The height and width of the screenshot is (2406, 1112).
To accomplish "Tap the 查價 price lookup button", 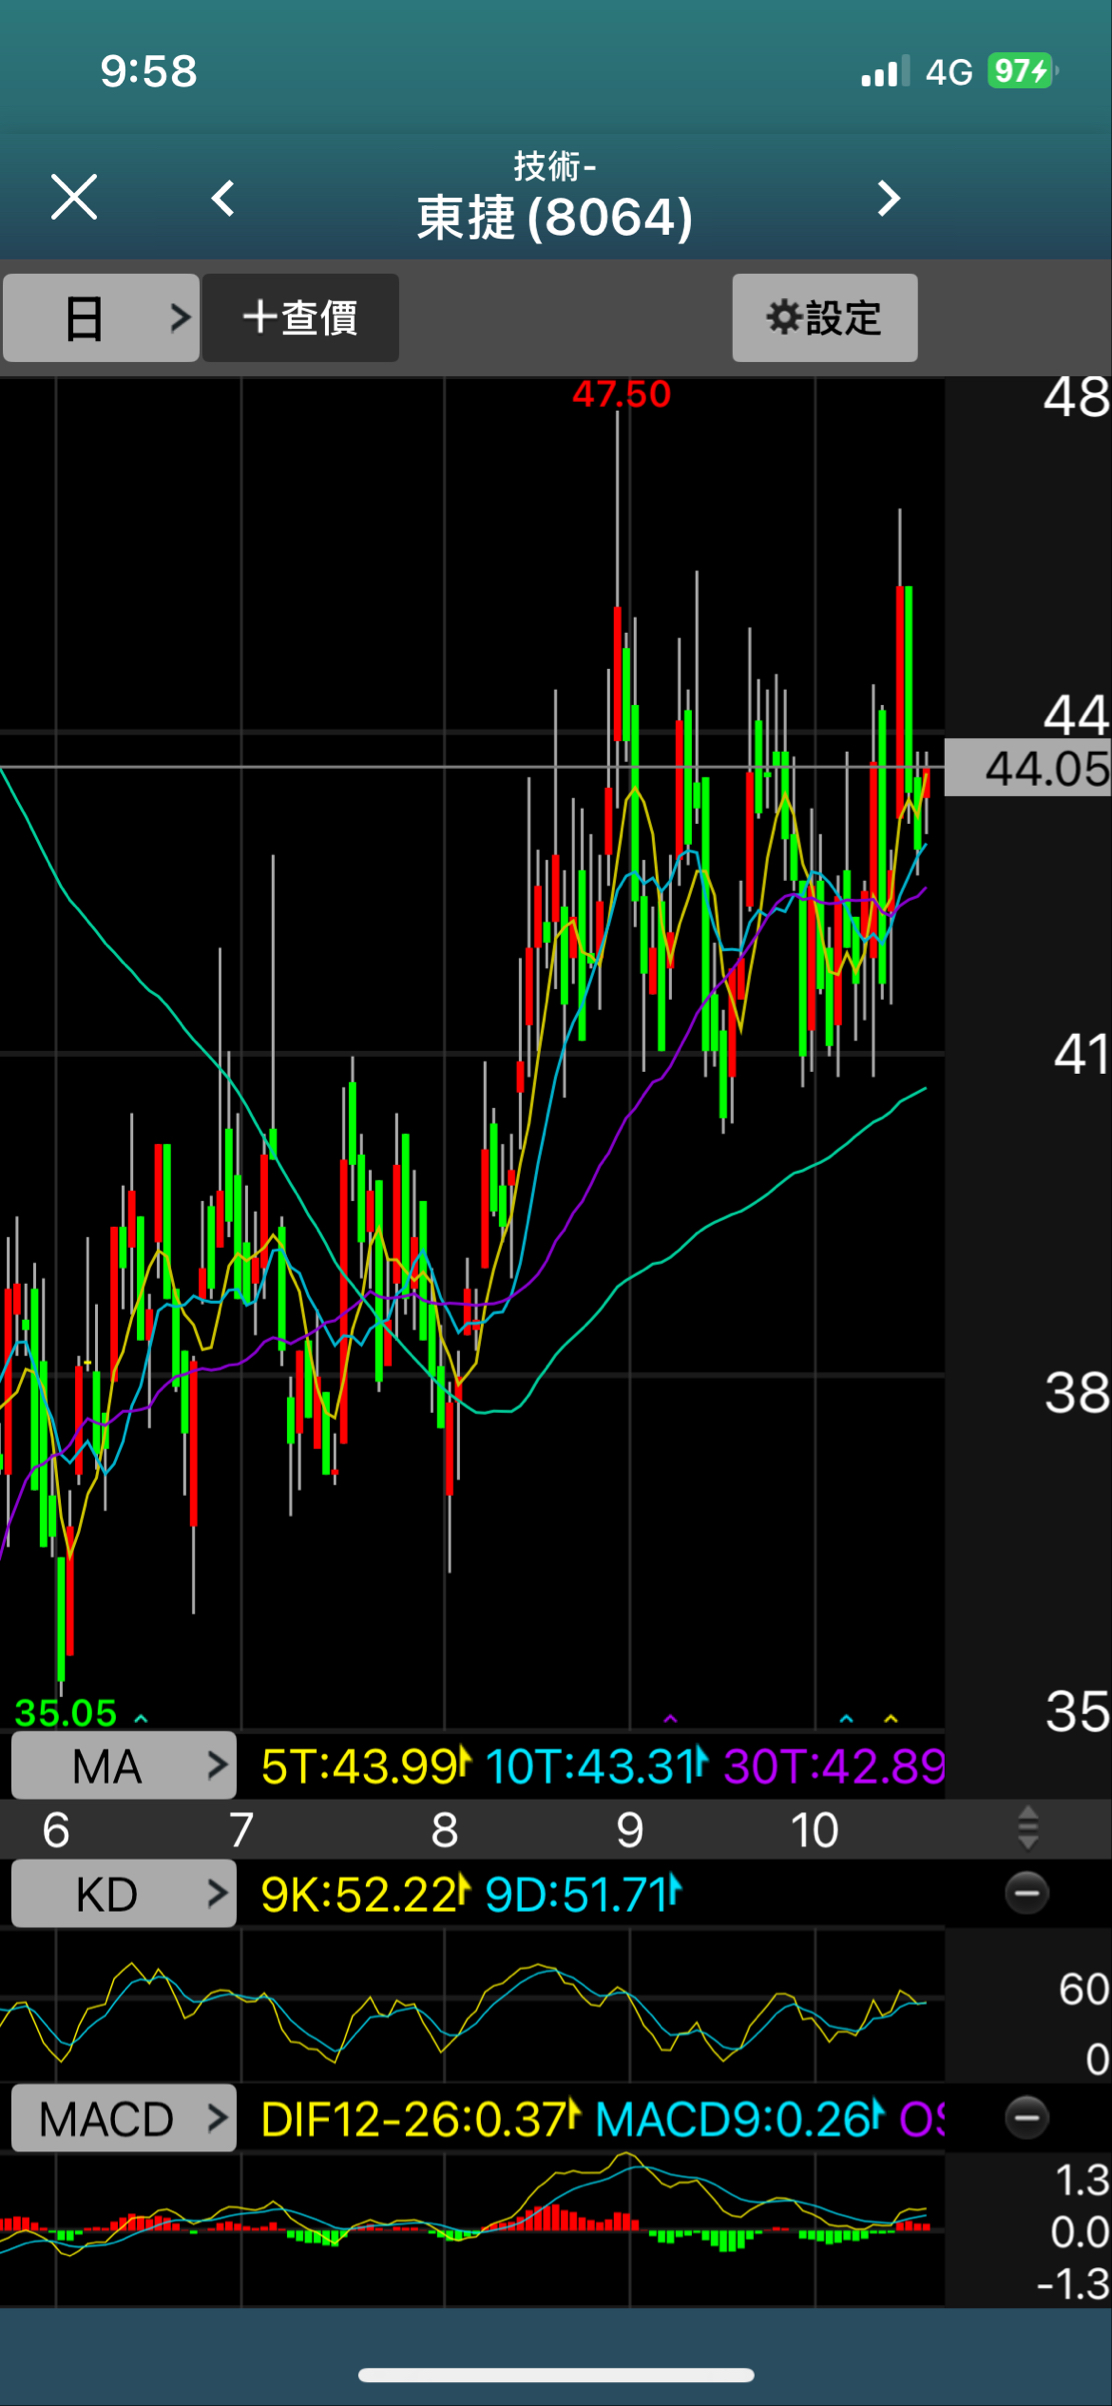I will [x=300, y=318].
